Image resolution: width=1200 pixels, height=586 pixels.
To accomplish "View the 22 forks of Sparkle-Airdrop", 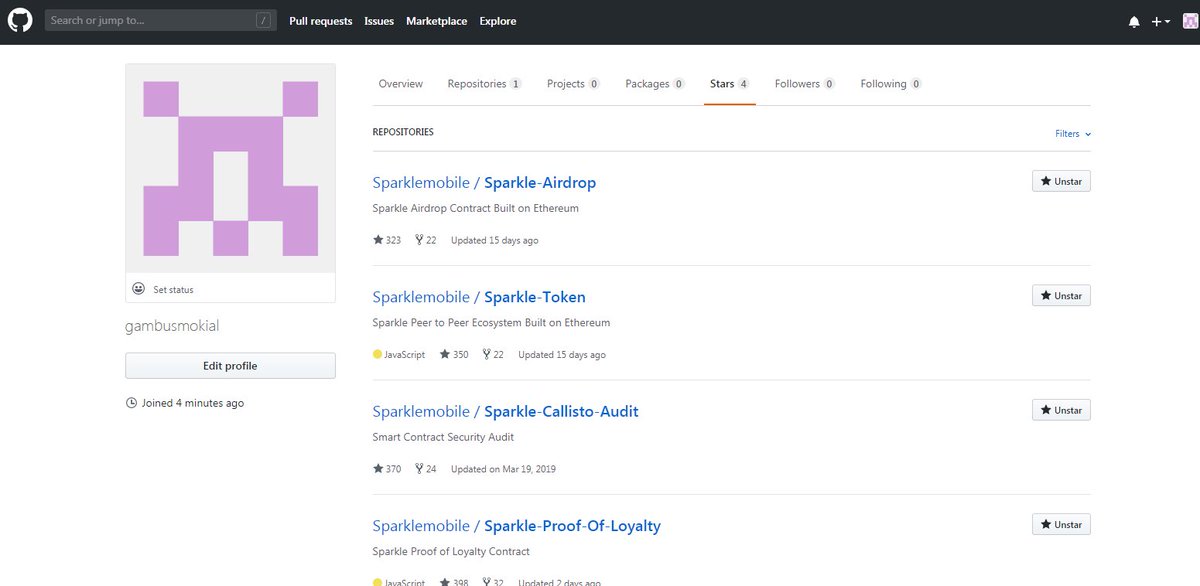I will 425,240.
